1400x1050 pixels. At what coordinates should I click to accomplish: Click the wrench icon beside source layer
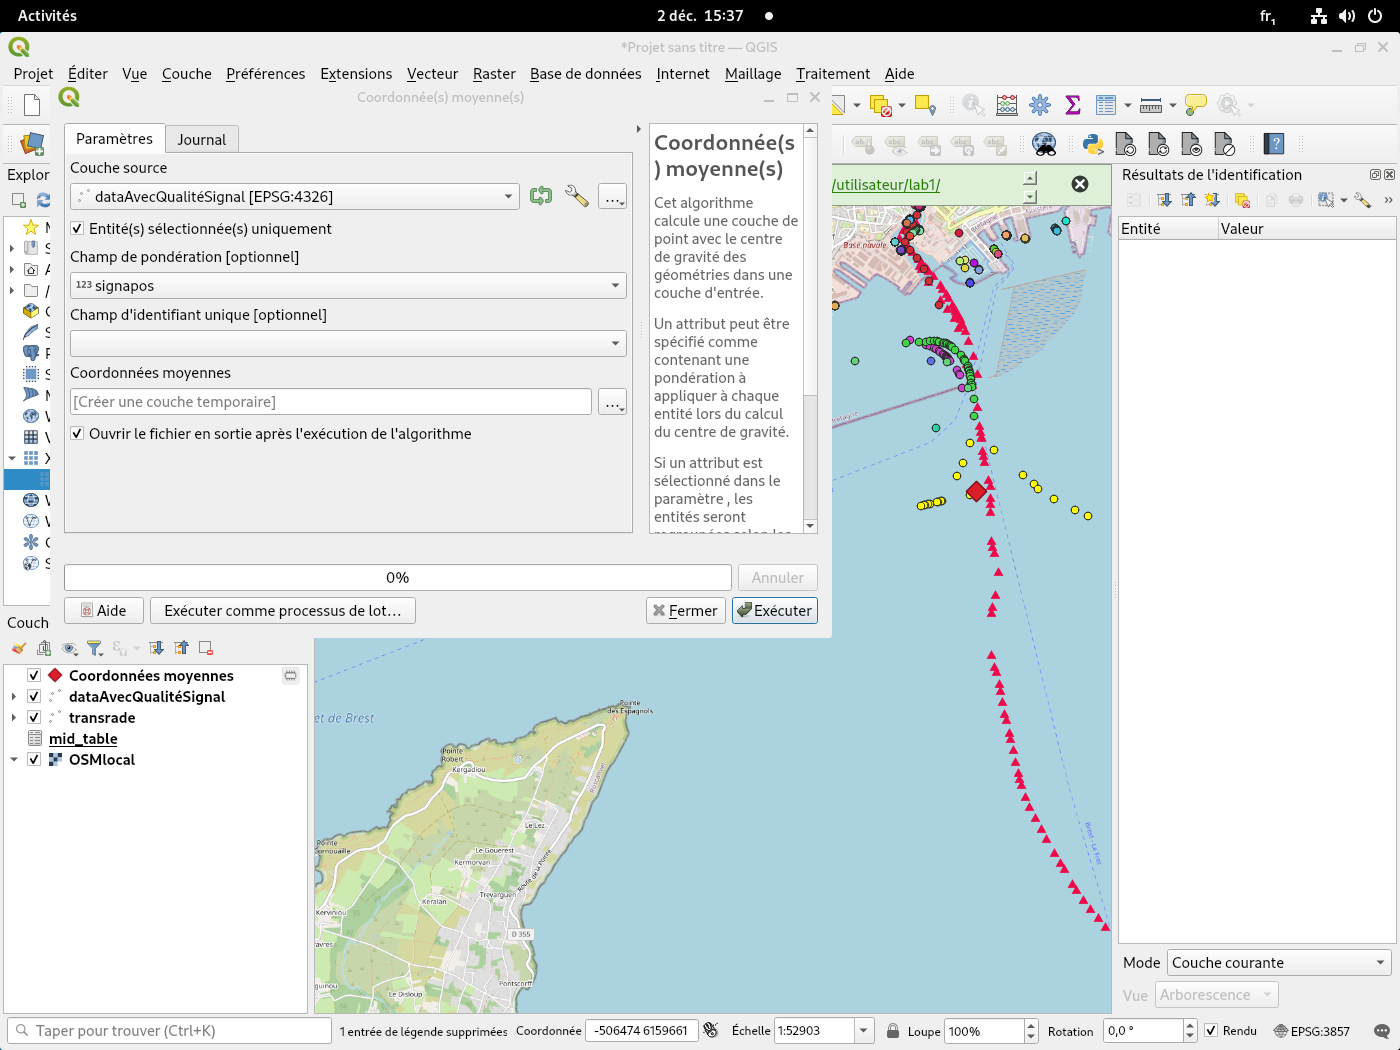coord(577,196)
